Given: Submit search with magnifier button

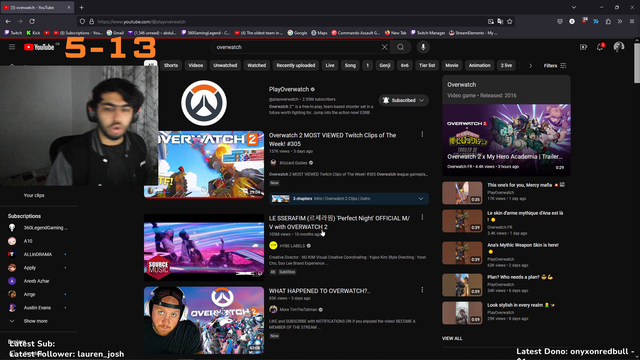Looking at the screenshot, I should point(401,47).
